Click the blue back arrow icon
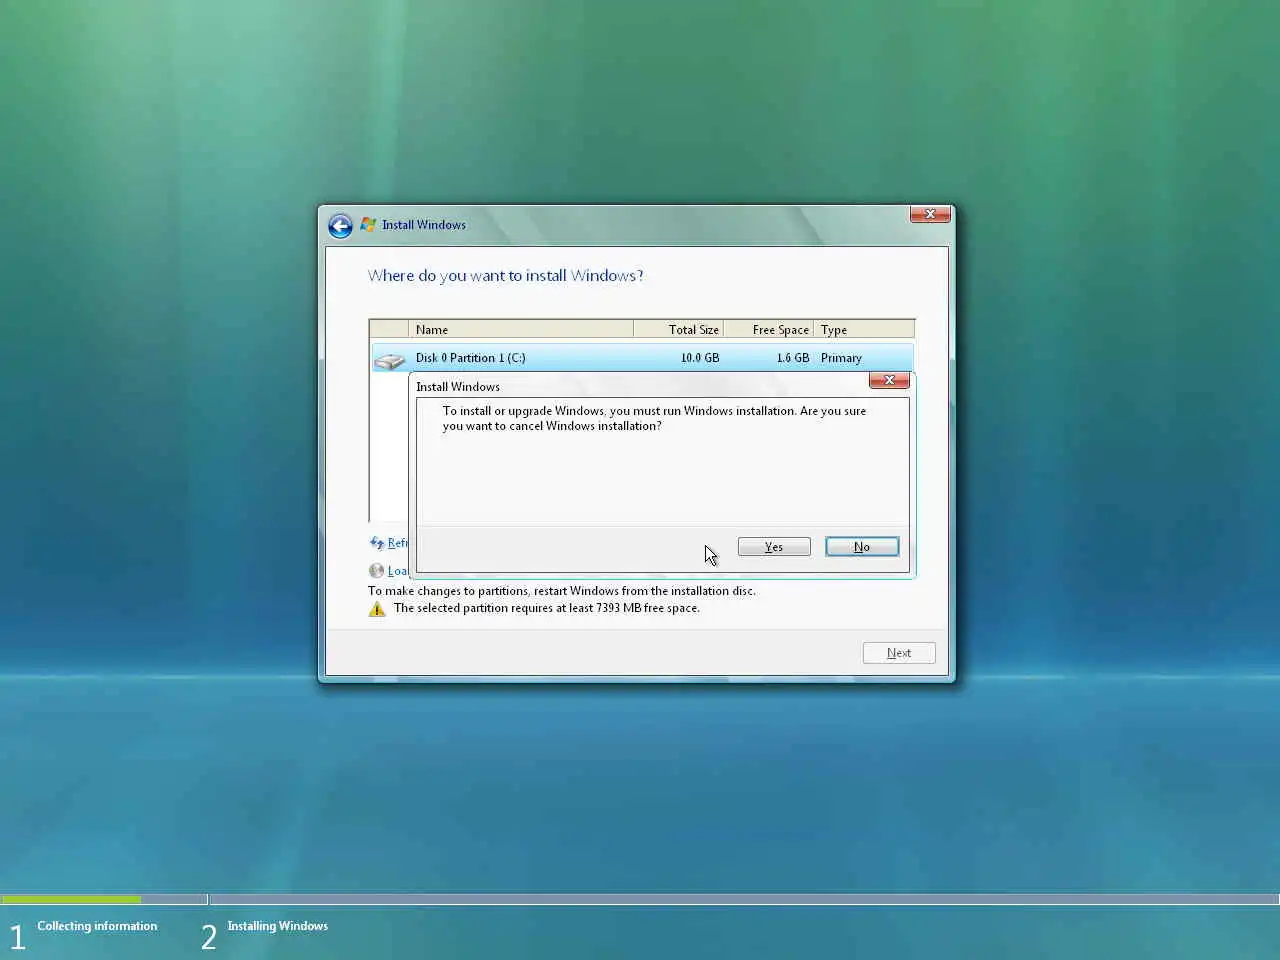 point(340,226)
